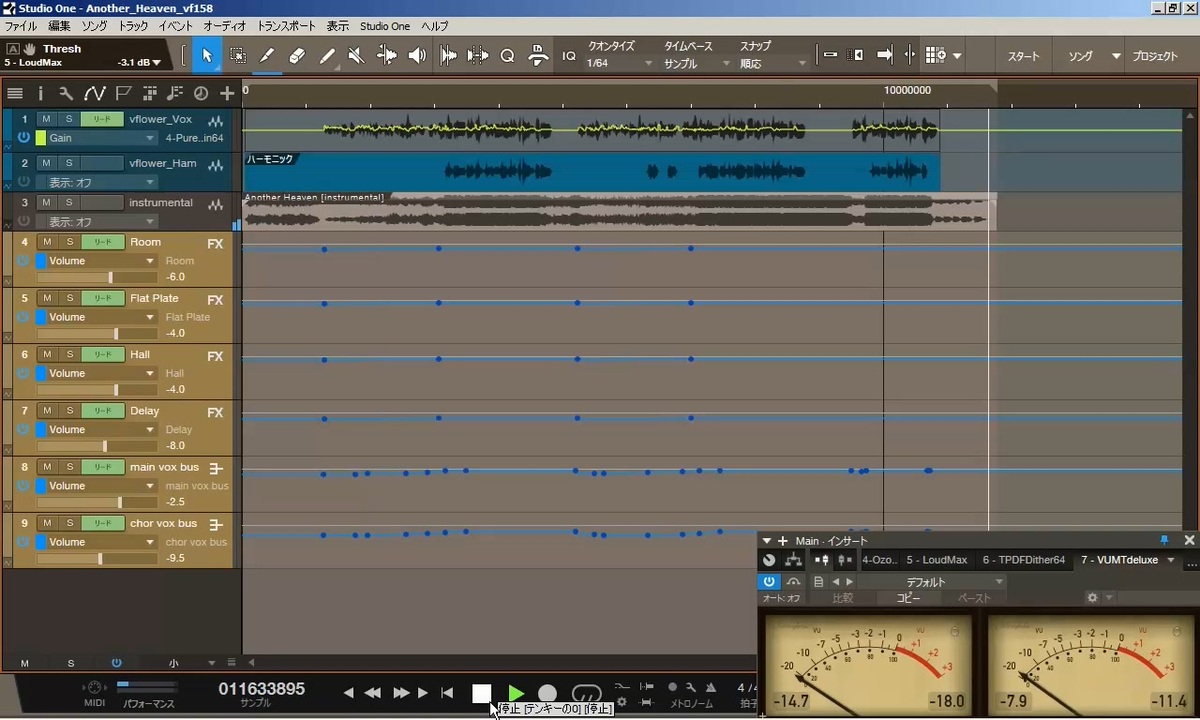Click the add track plus icon
The width and height of the screenshot is (1200, 720).
click(227, 93)
